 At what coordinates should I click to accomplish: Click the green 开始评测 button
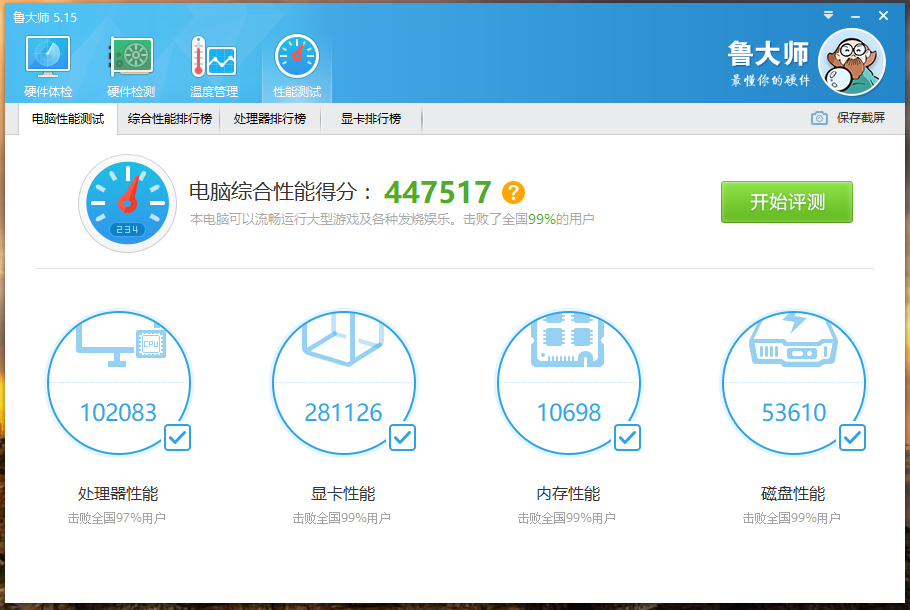point(787,202)
